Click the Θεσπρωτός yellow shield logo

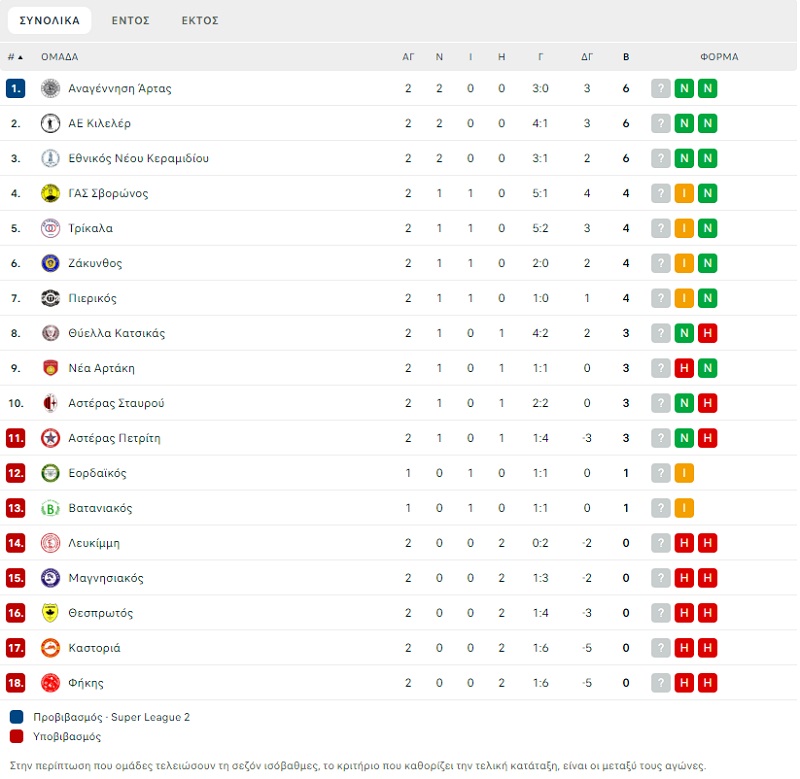(50, 613)
